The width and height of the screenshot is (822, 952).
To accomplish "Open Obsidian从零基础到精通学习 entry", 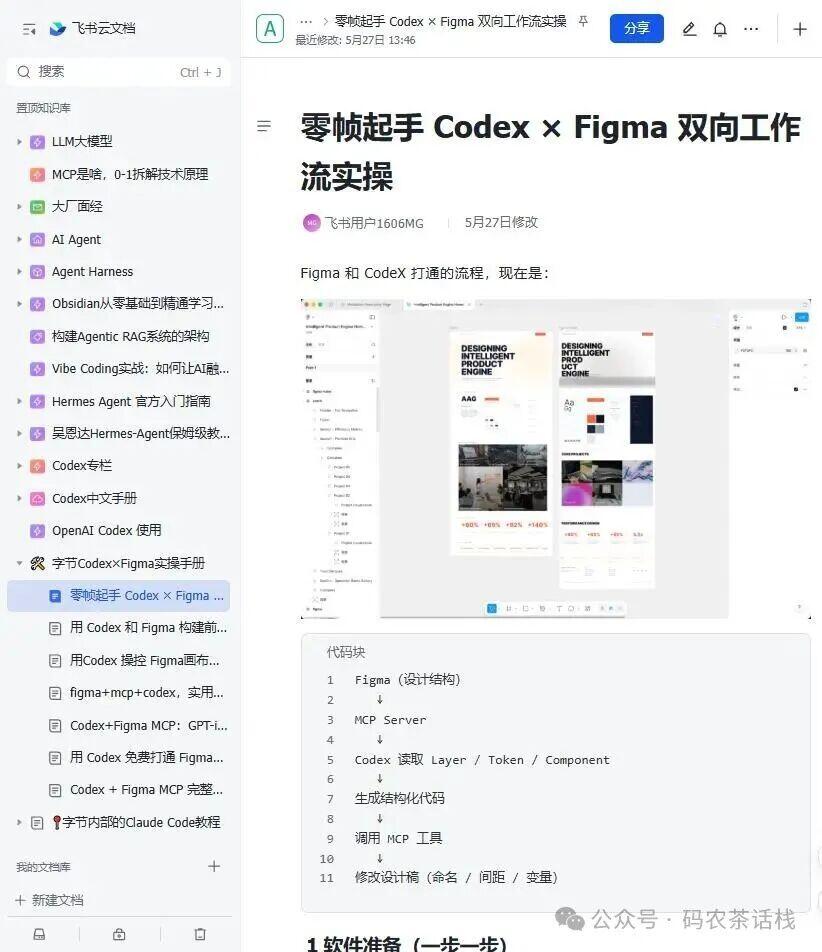I will (x=138, y=304).
